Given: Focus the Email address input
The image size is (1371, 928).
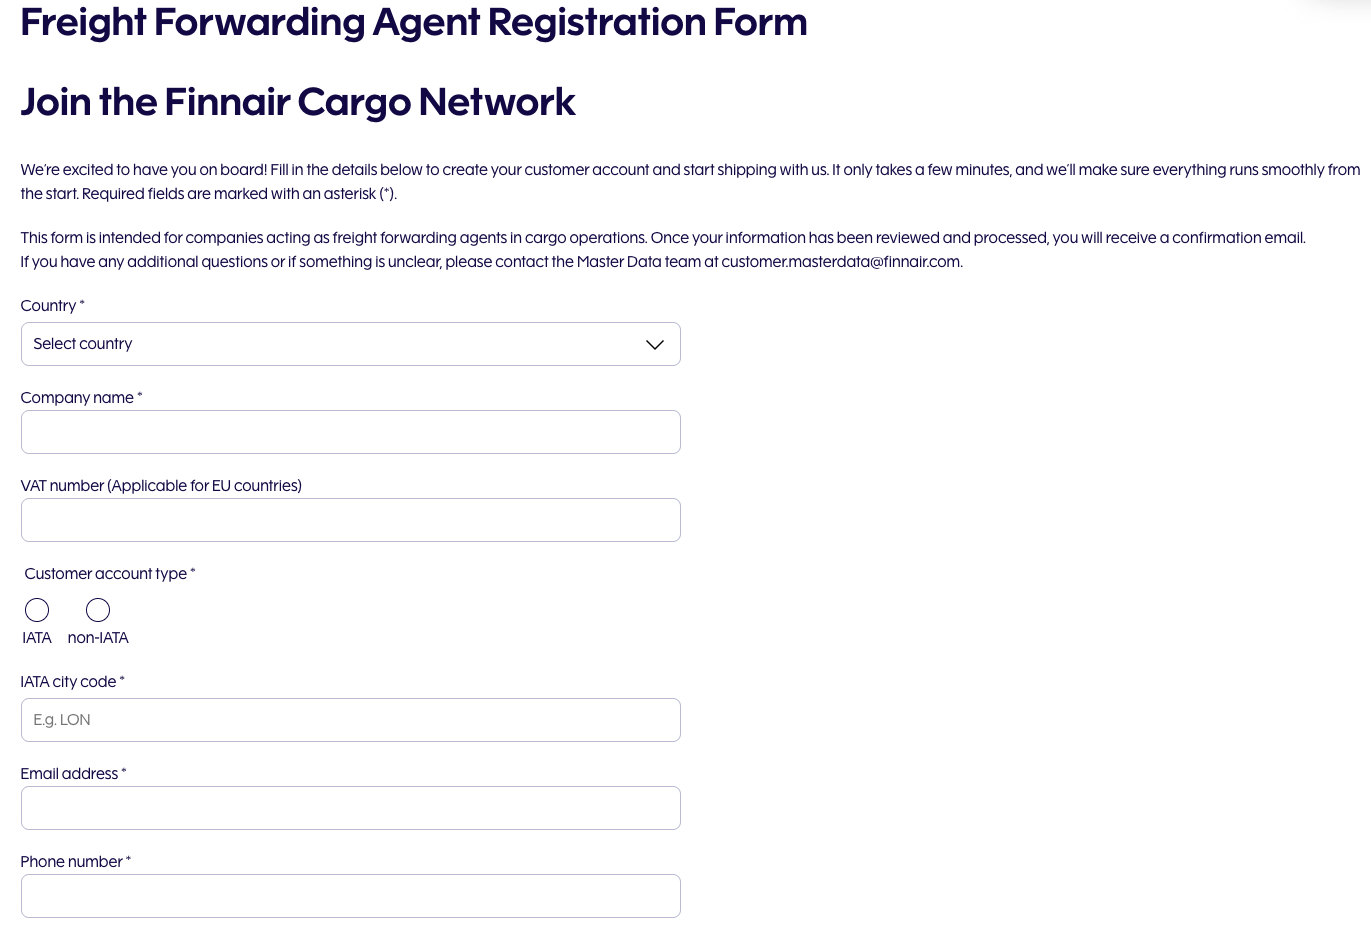Looking at the screenshot, I should click(x=350, y=808).
